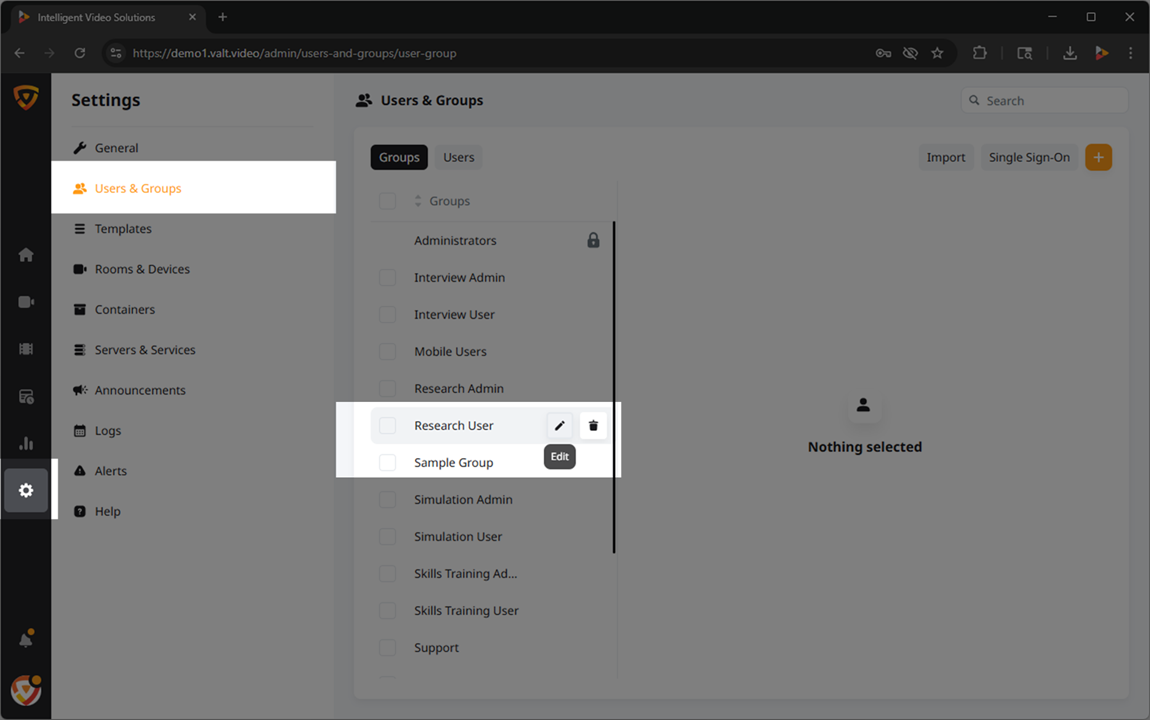Click the browser reload button
This screenshot has width=1150, height=720.
[79, 53]
